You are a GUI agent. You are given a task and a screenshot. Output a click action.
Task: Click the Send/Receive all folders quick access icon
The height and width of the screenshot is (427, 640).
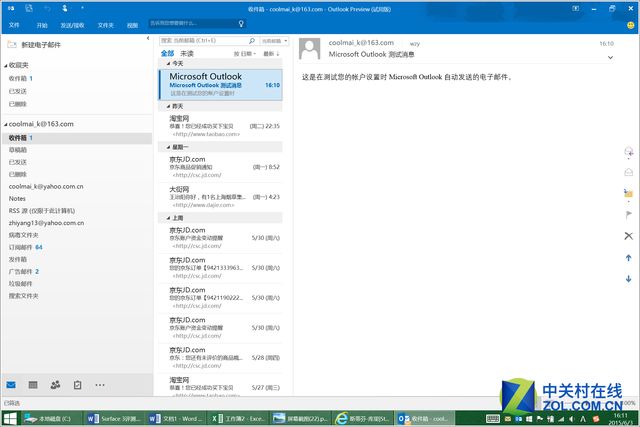click(x=29, y=8)
